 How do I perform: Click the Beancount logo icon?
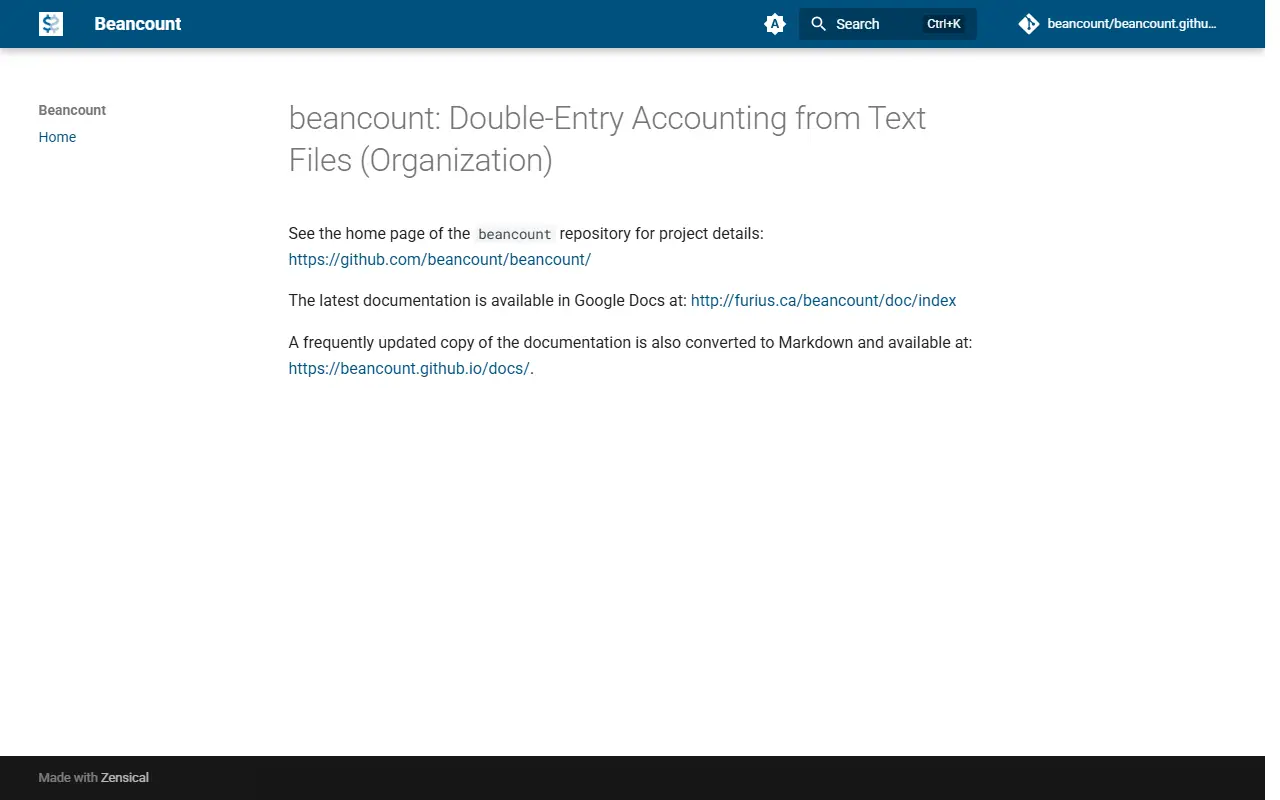(51, 24)
